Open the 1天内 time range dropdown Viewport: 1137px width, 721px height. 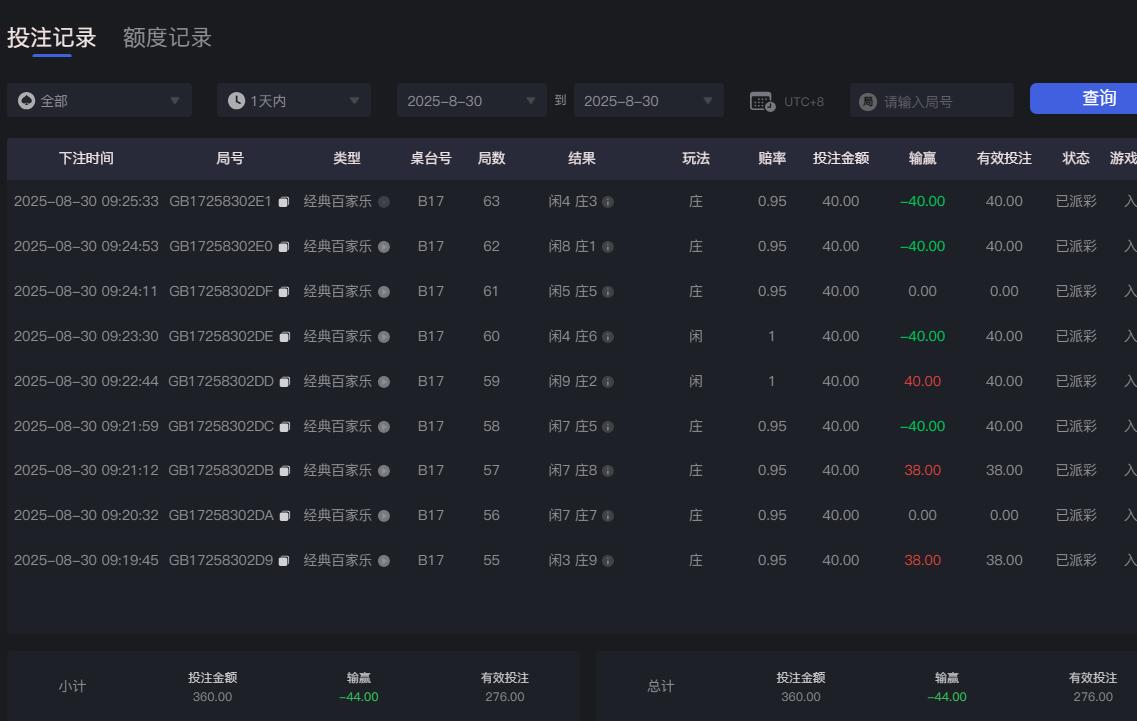tap(293, 99)
